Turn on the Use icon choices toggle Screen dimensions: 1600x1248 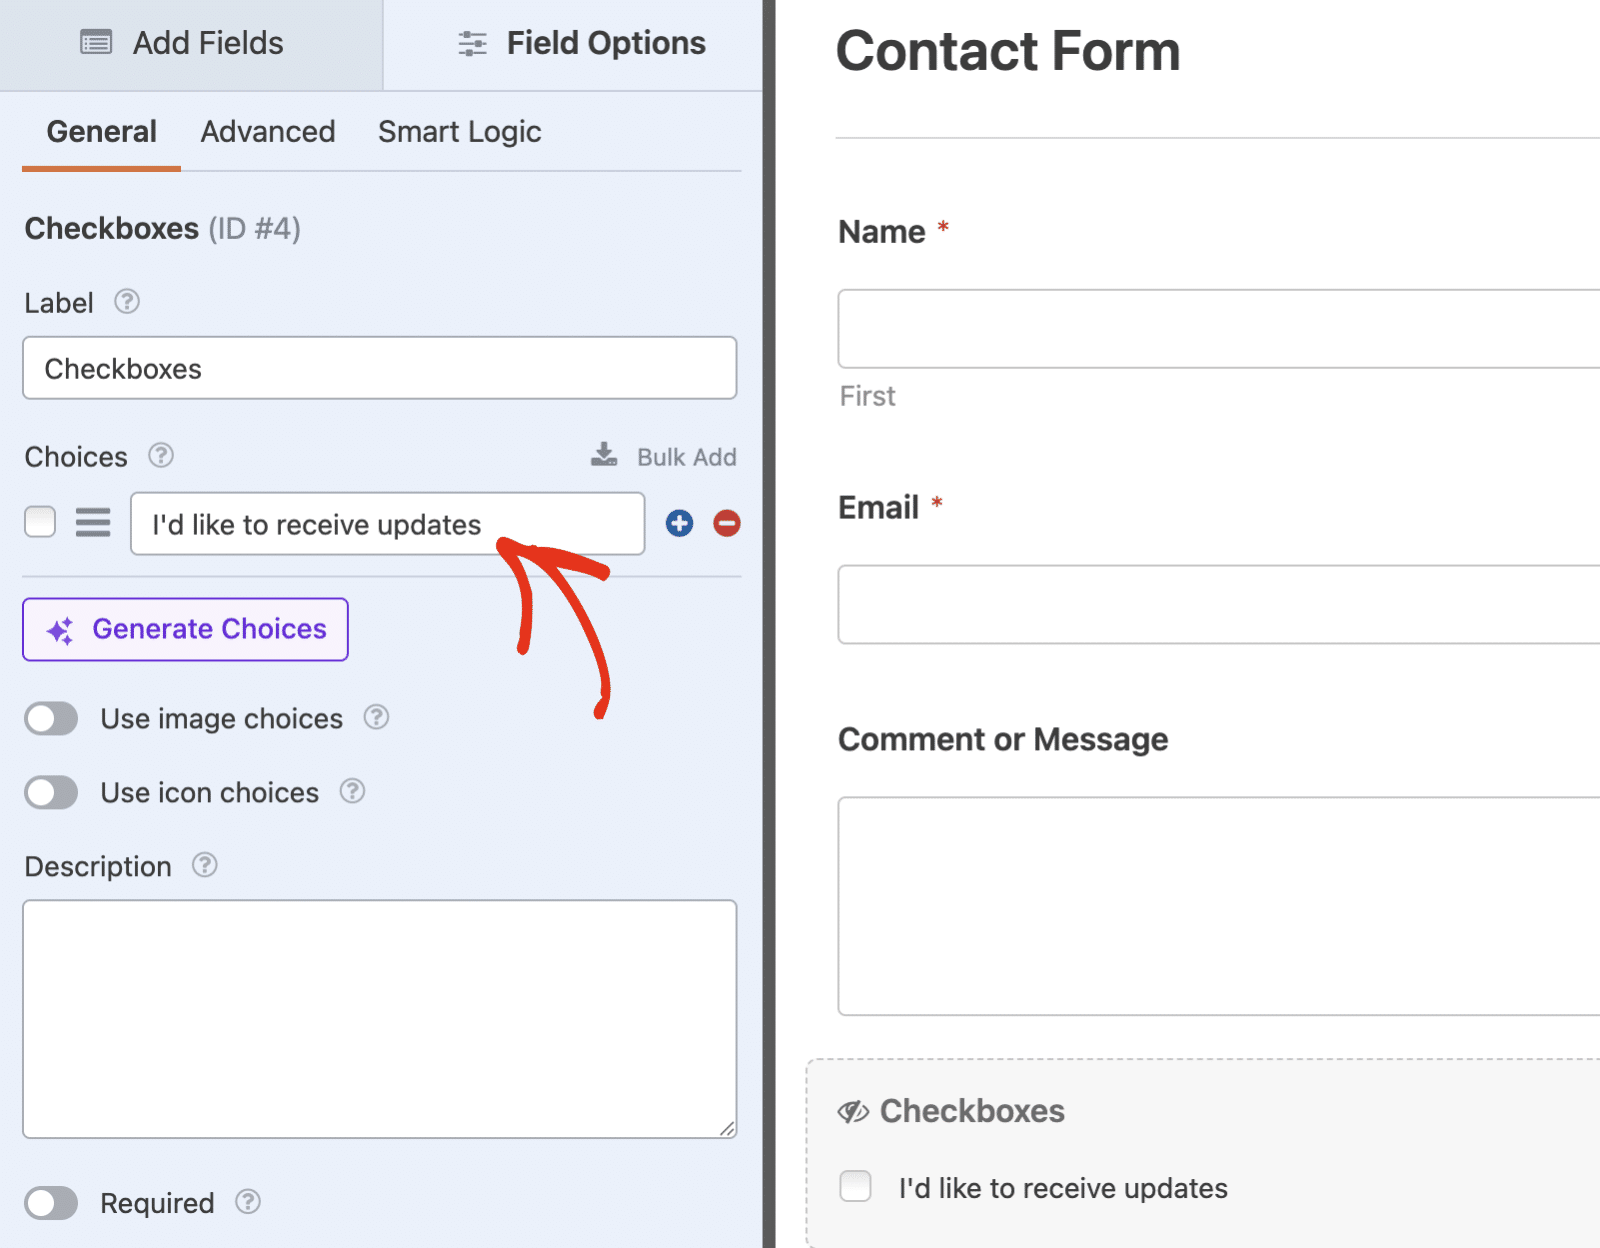51,792
